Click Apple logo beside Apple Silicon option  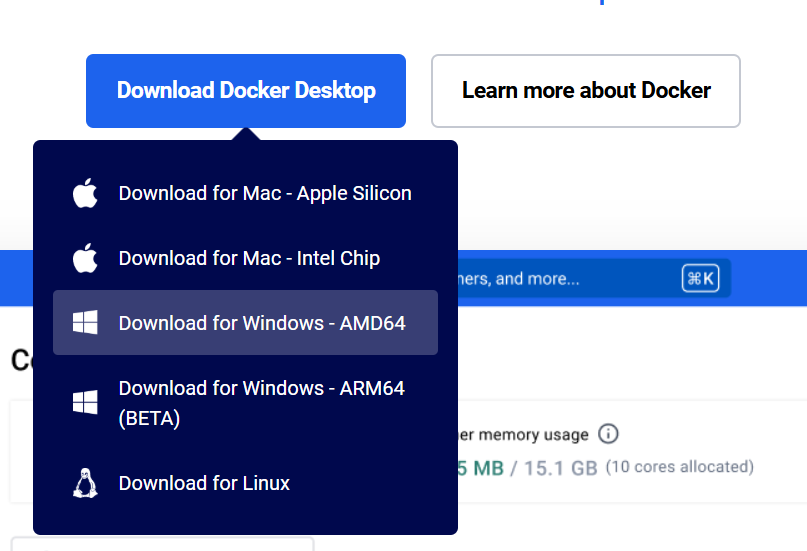[x=85, y=193]
